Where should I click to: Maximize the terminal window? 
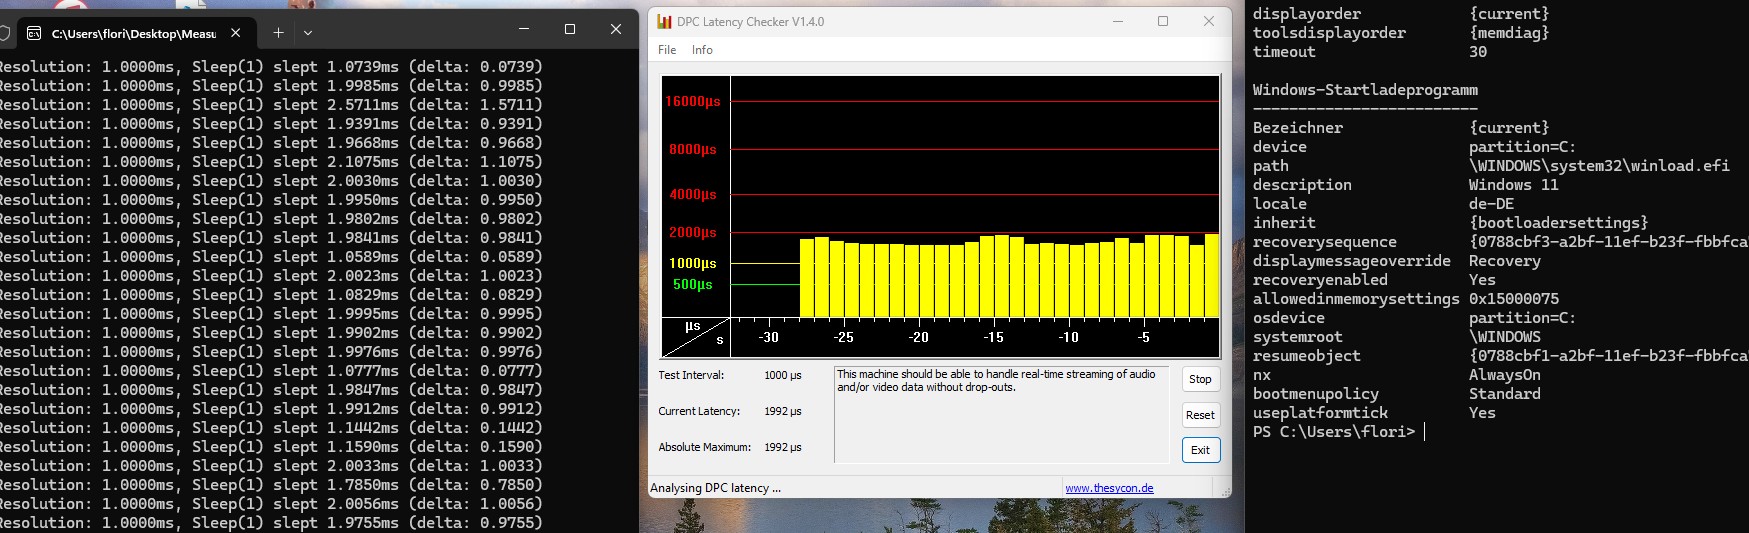click(570, 30)
